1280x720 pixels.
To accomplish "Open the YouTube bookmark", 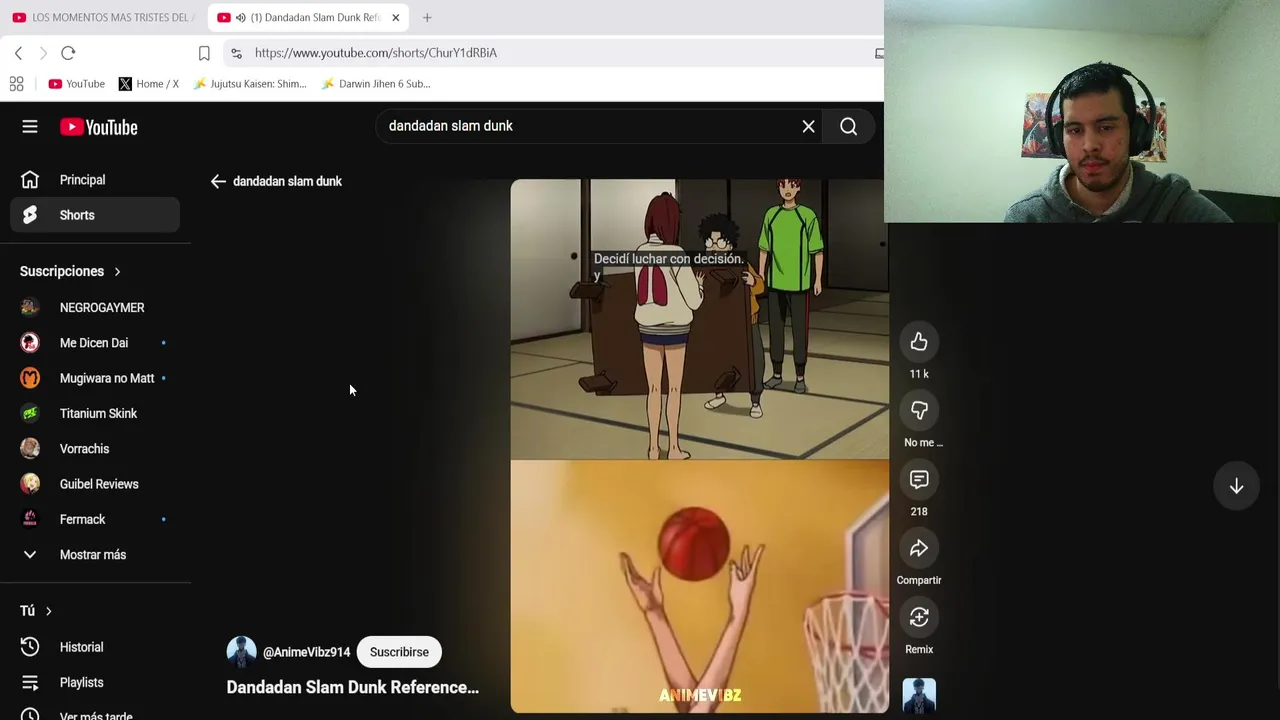I will 76,84.
